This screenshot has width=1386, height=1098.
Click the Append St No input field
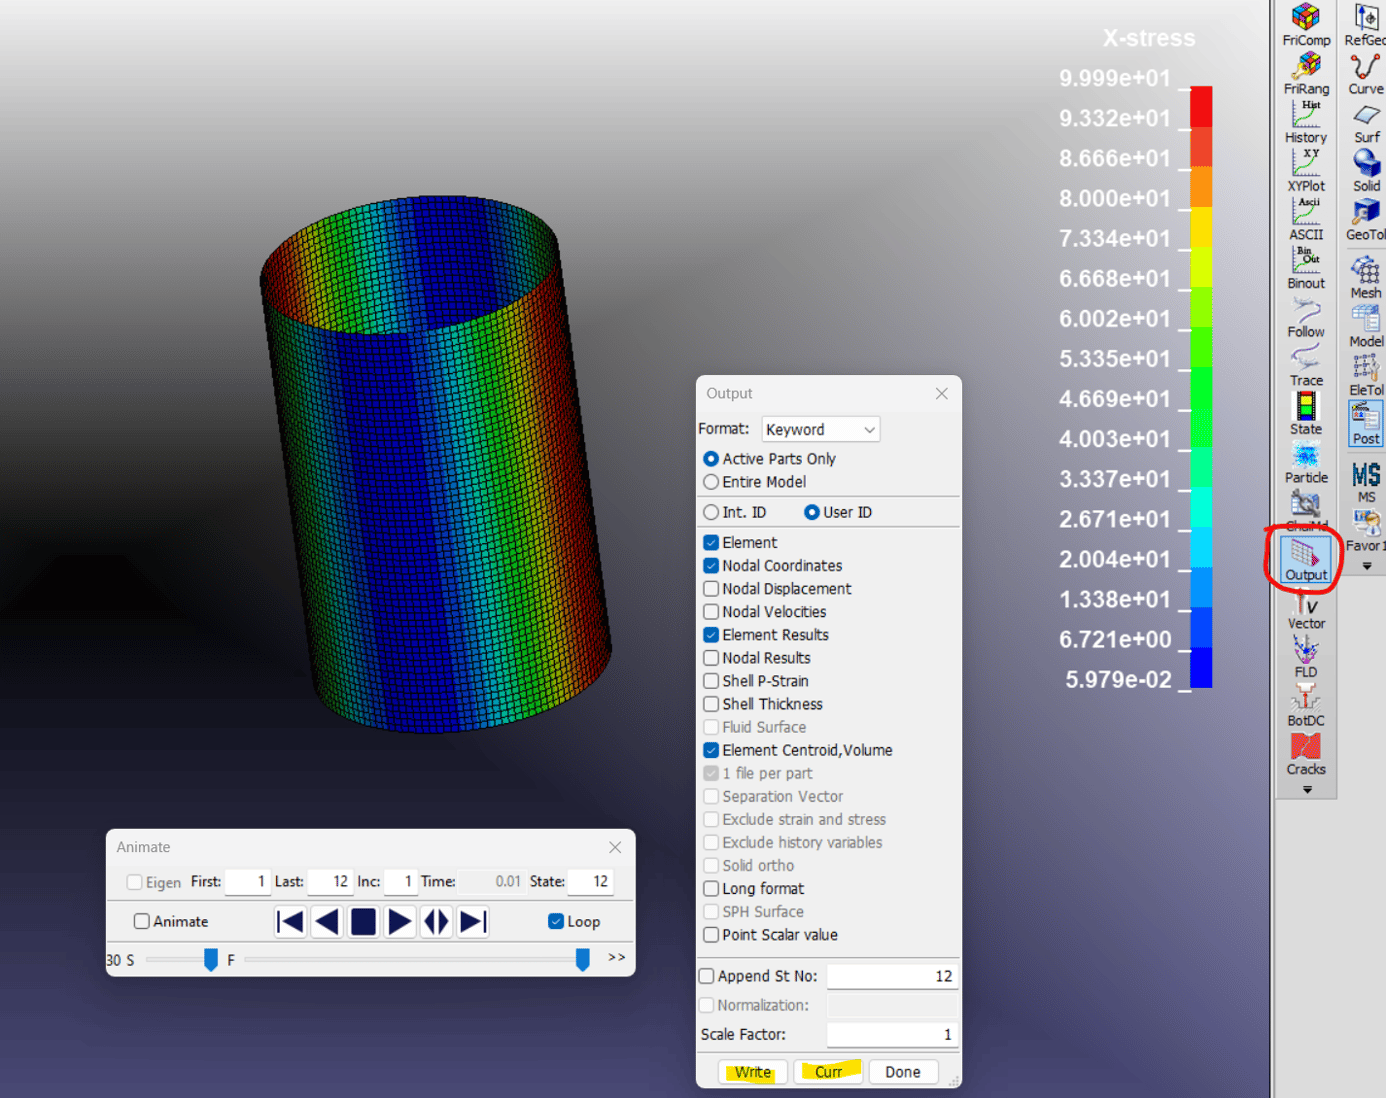[891, 975]
